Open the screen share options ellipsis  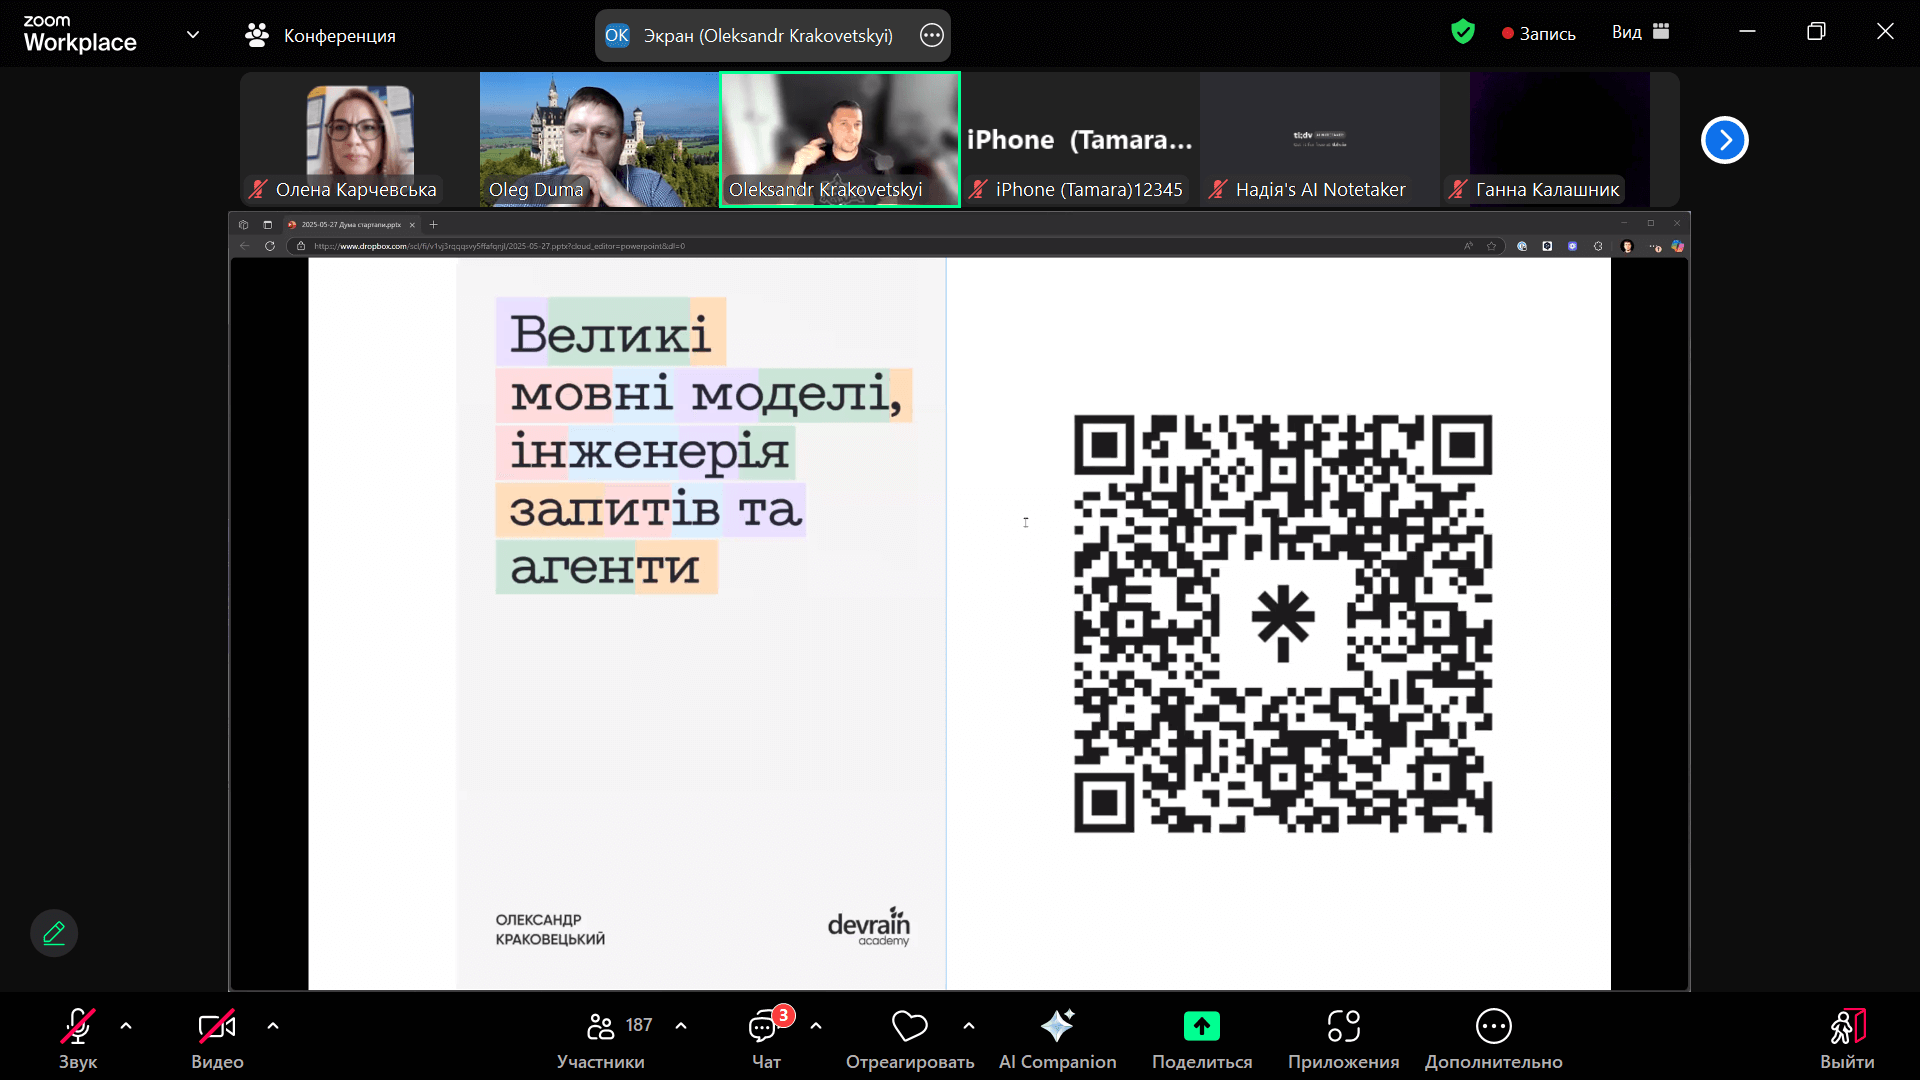point(932,35)
